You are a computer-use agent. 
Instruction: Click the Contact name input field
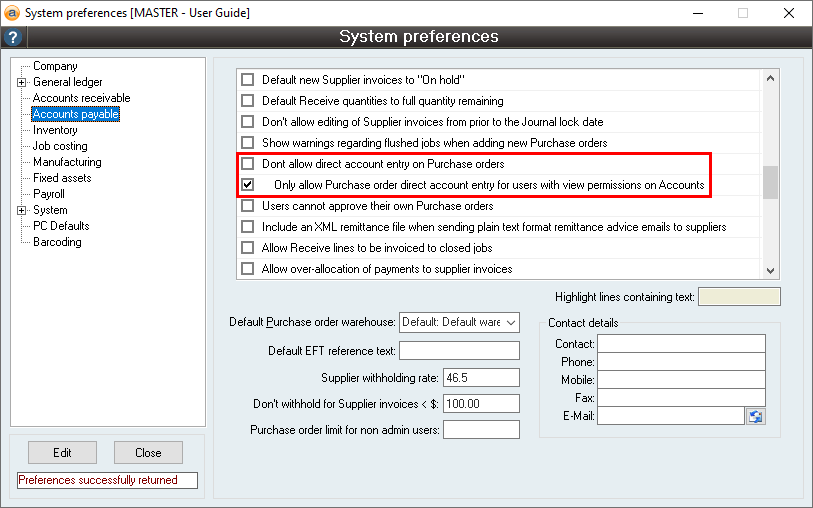pyautogui.click(x=681, y=344)
